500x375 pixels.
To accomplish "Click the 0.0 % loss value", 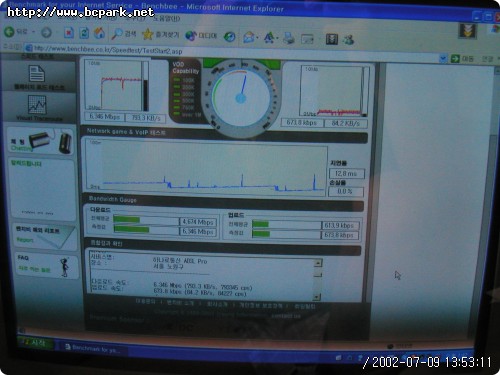I will tap(345, 191).
